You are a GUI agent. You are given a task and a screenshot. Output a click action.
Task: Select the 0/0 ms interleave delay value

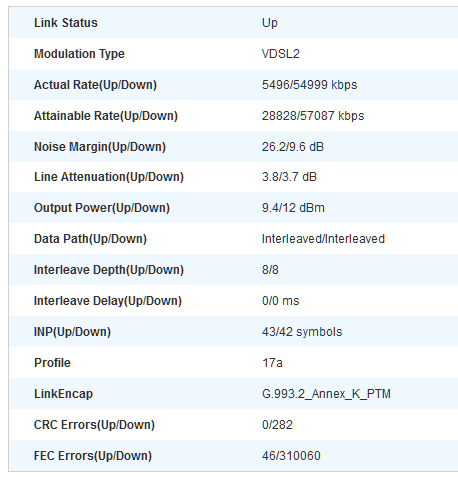tap(280, 301)
